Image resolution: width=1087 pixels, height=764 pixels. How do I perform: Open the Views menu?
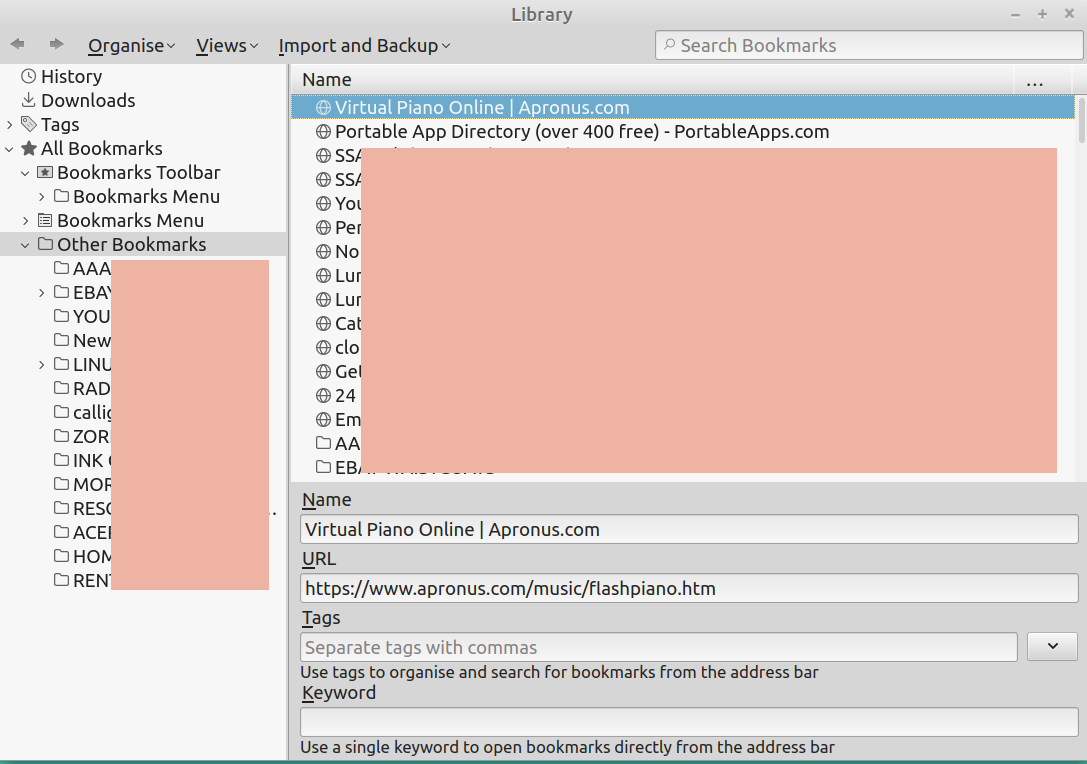227,46
